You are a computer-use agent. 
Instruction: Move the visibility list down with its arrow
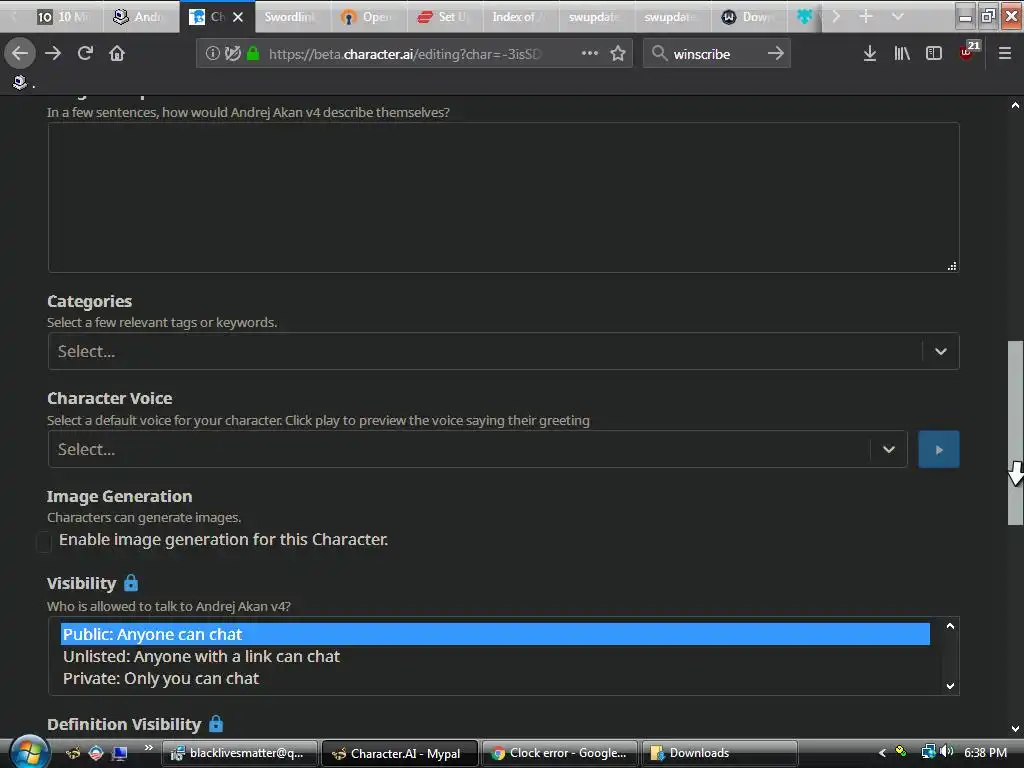click(x=950, y=686)
